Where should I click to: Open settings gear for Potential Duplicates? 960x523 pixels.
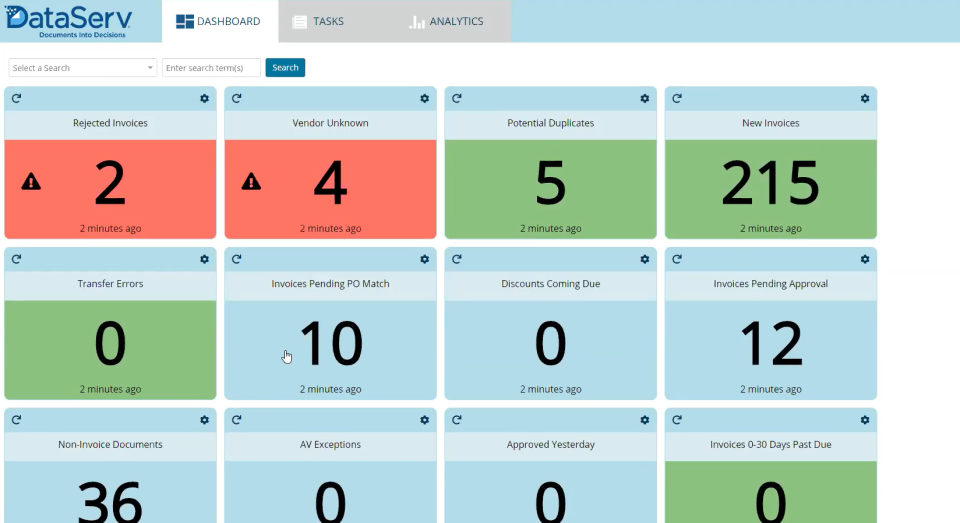pyautogui.click(x=645, y=98)
